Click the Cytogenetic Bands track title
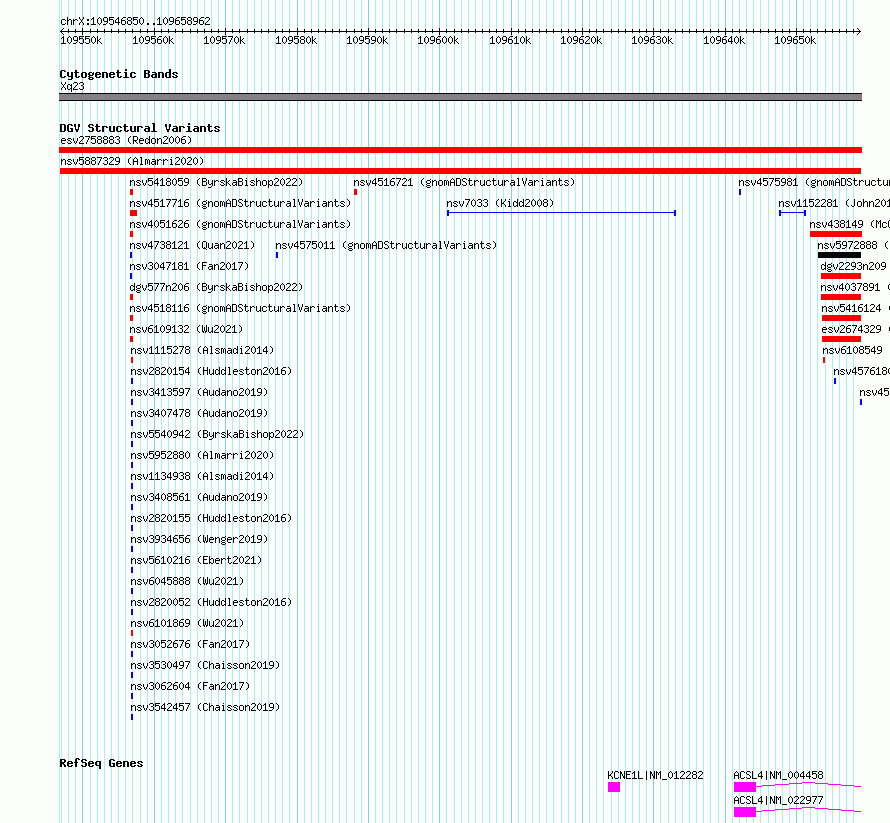 click(119, 74)
